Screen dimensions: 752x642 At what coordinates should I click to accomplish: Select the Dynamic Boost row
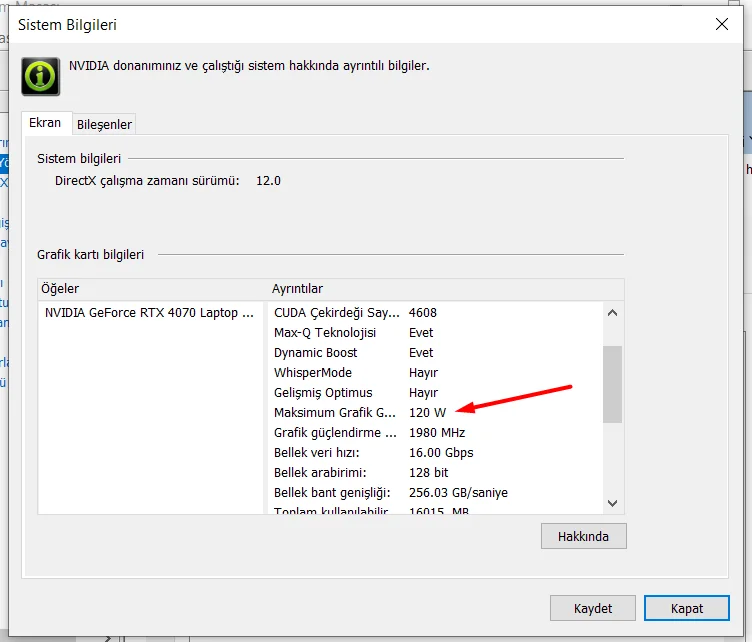[x=435, y=353]
